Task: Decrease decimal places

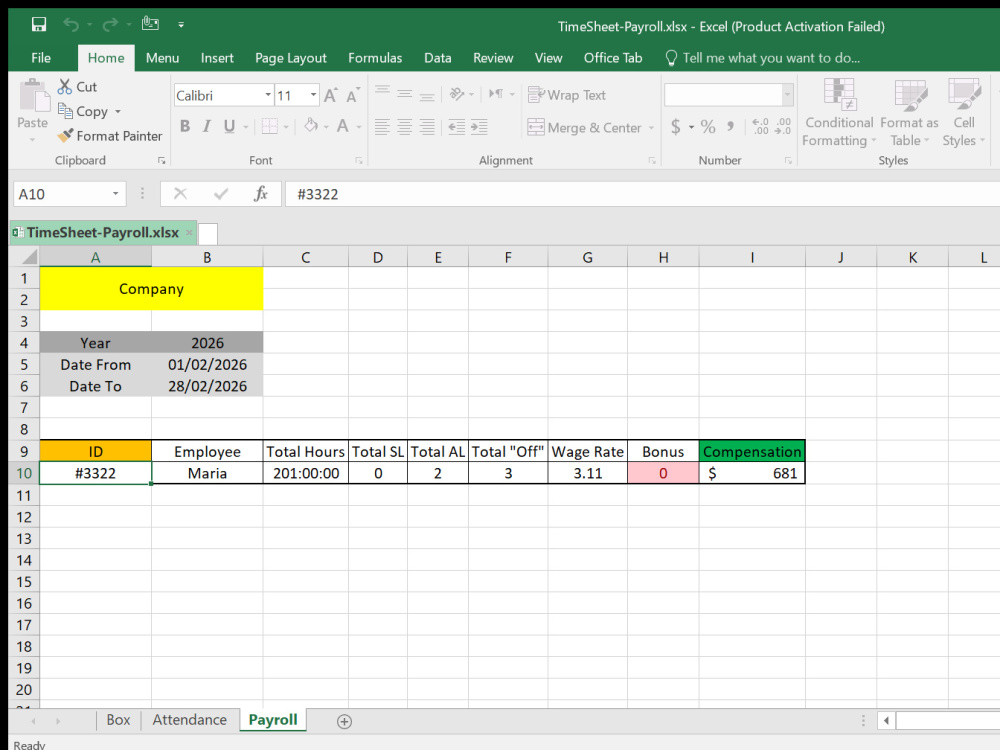Action: pyautogui.click(x=783, y=126)
